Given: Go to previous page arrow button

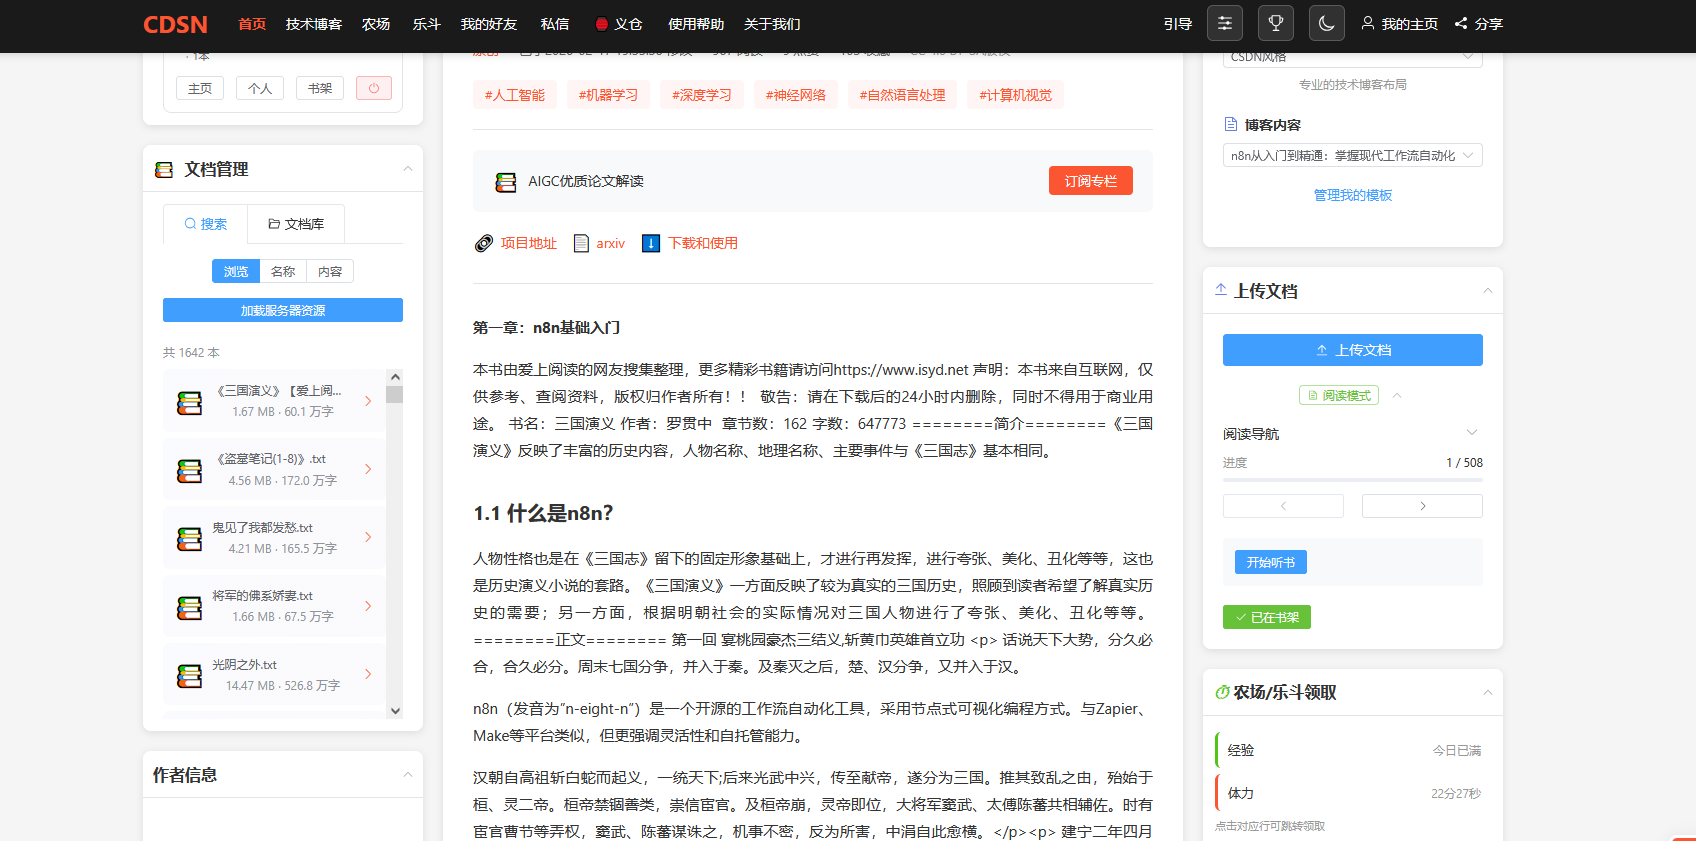Looking at the screenshot, I should pyautogui.click(x=1283, y=506).
